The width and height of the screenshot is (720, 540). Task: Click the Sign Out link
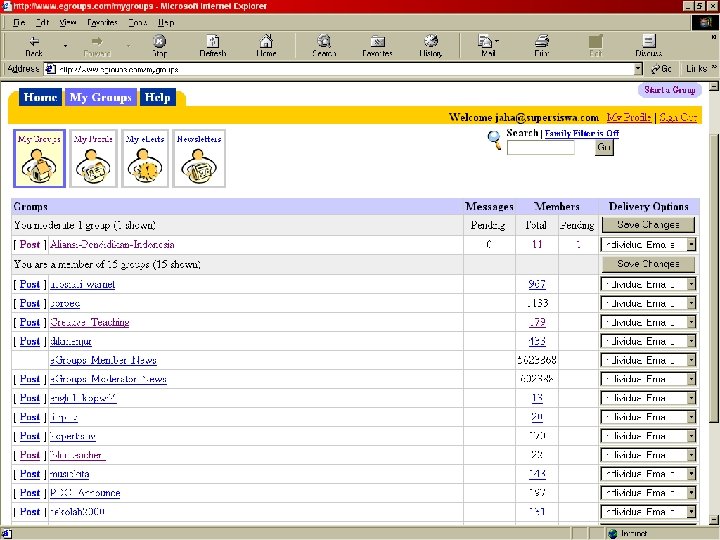(678, 117)
